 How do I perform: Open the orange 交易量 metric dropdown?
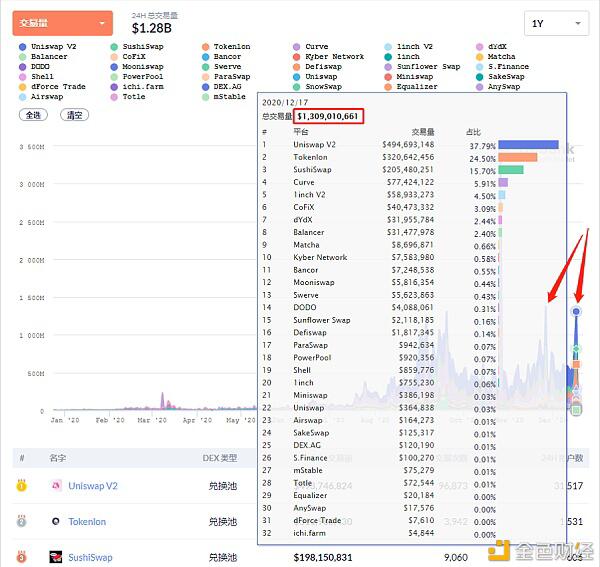pos(62,23)
